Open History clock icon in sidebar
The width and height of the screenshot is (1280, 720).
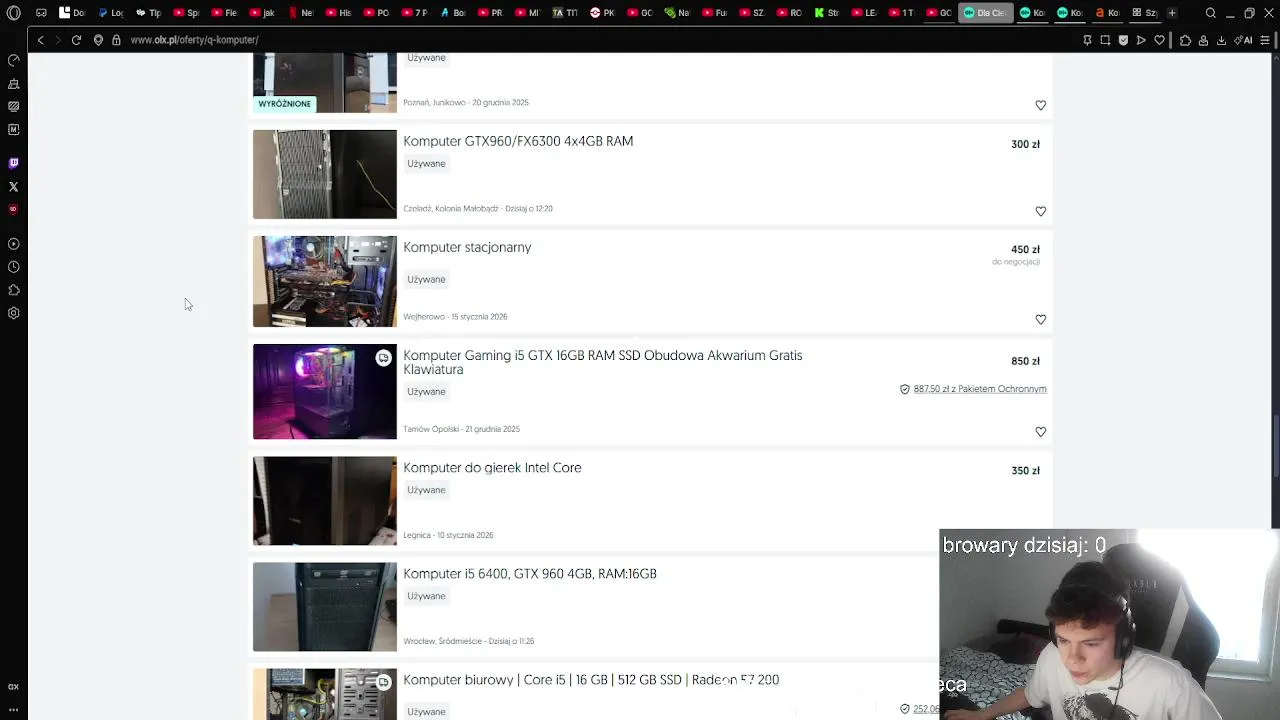click(13, 267)
